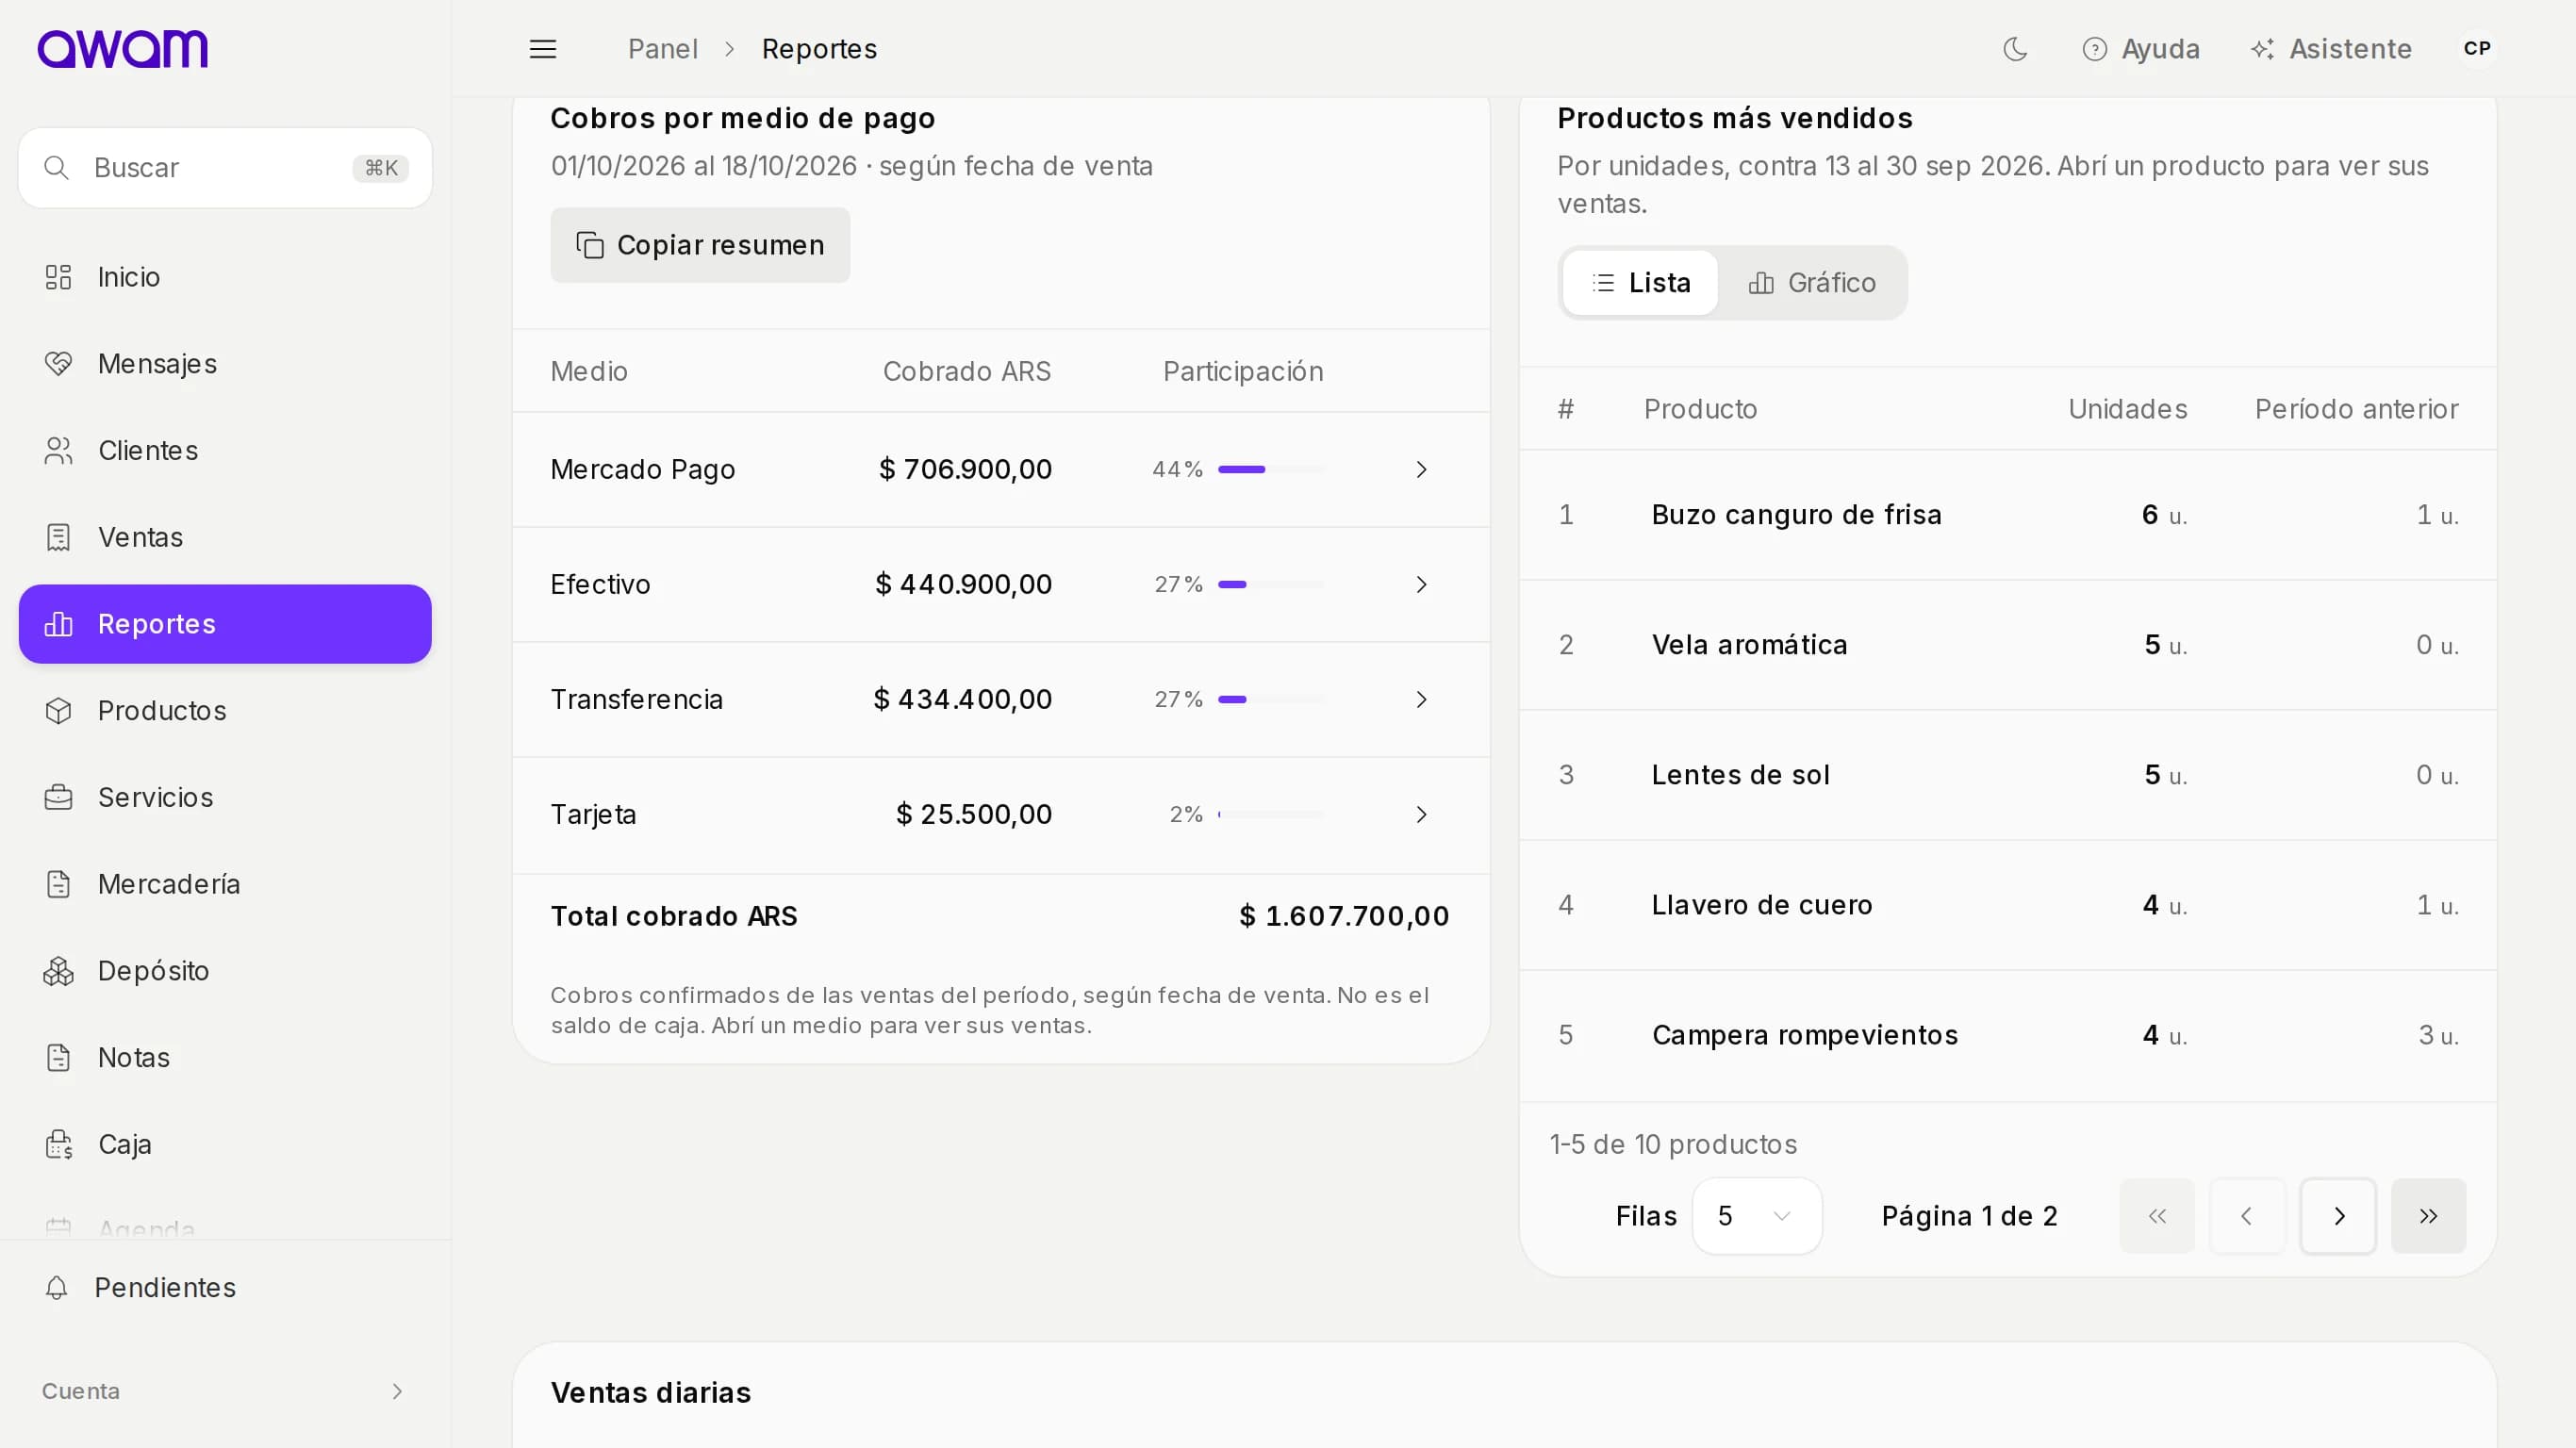Switch to Gráfico view tab

coord(1811,283)
